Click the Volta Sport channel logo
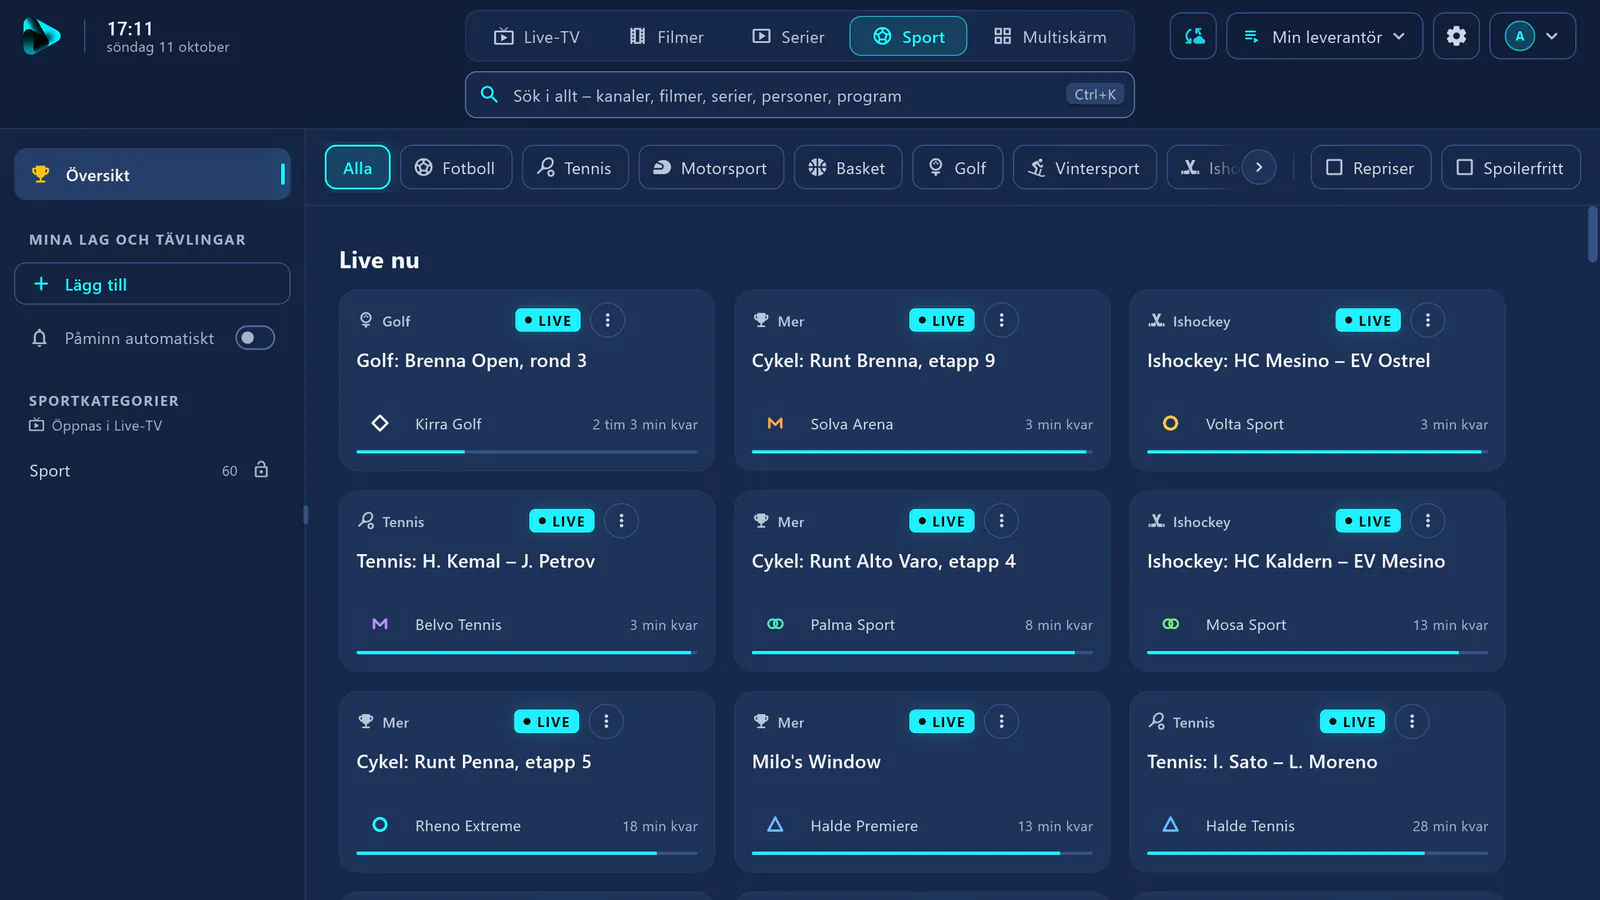This screenshot has height=900, width=1600. click(x=1170, y=423)
